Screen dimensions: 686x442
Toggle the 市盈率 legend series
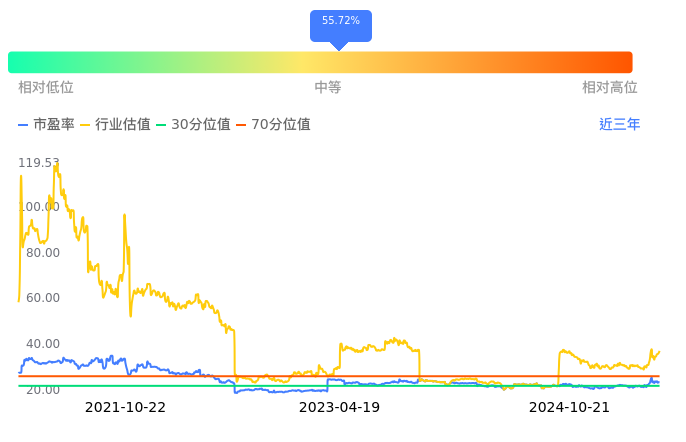point(47,125)
